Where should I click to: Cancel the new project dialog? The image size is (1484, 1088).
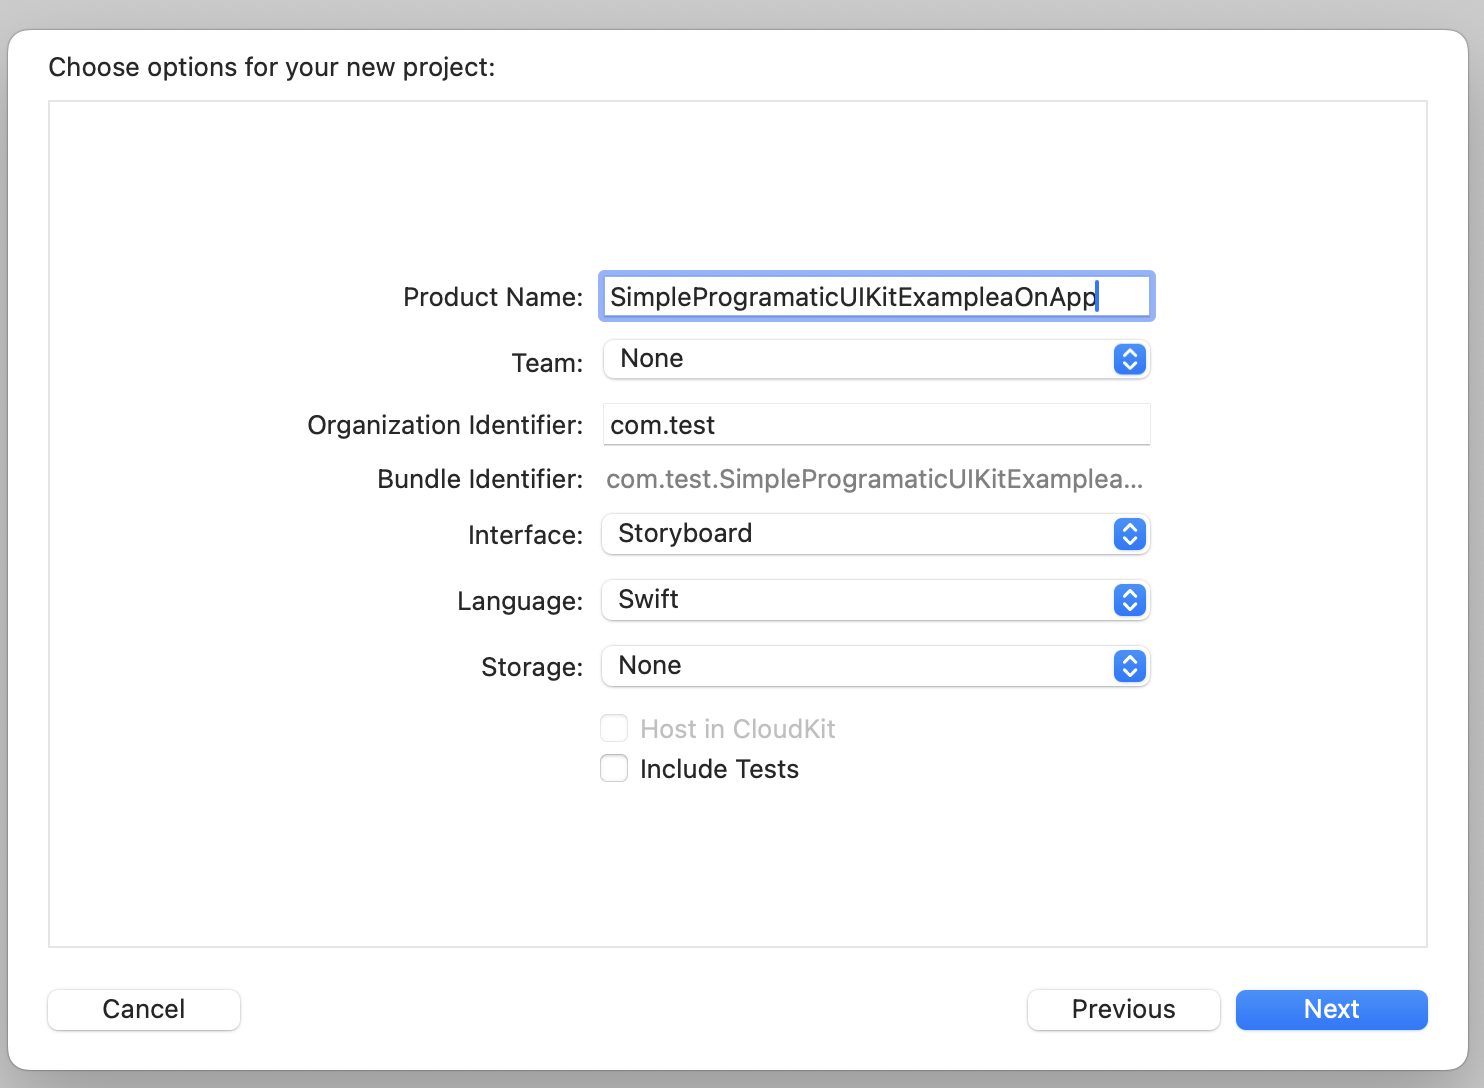coord(144,1009)
